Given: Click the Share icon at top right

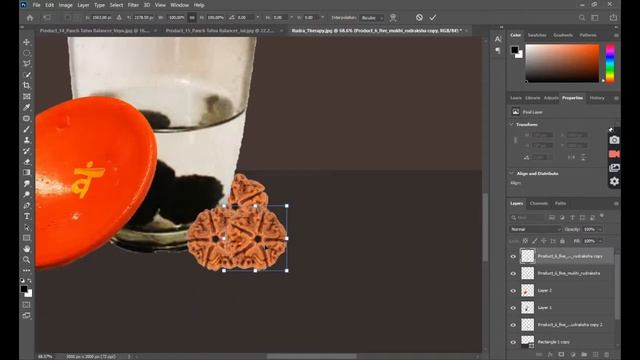Looking at the screenshot, I should click(613, 18).
